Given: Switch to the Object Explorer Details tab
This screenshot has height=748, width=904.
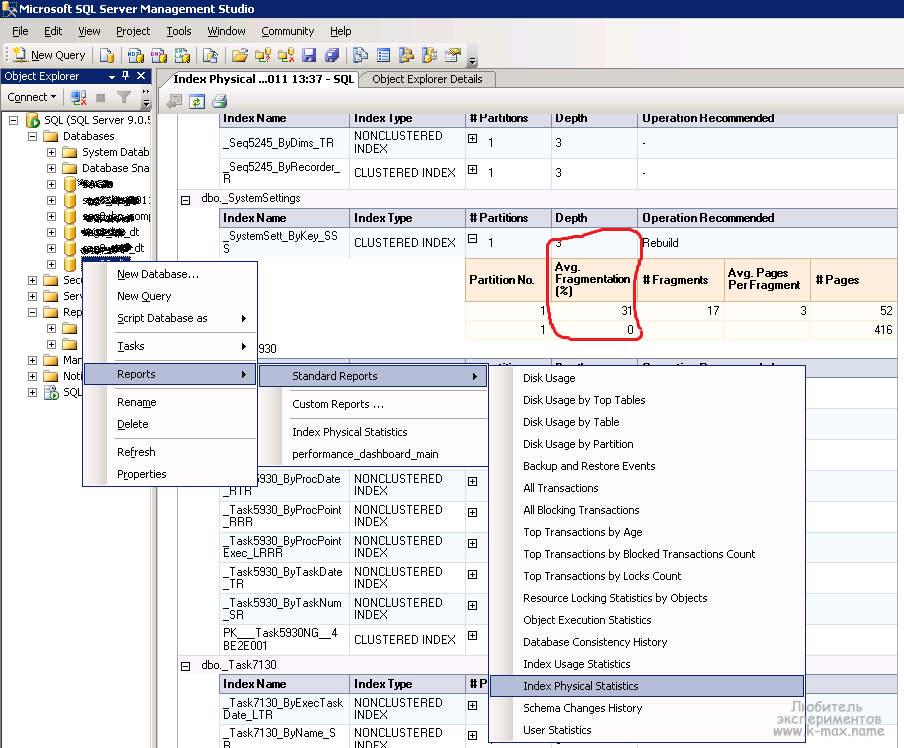Looking at the screenshot, I should (x=427, y=79).
